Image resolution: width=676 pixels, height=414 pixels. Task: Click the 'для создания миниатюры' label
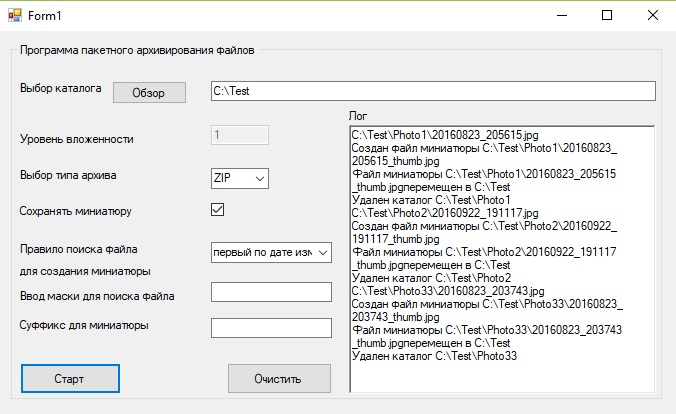(85, 272)
